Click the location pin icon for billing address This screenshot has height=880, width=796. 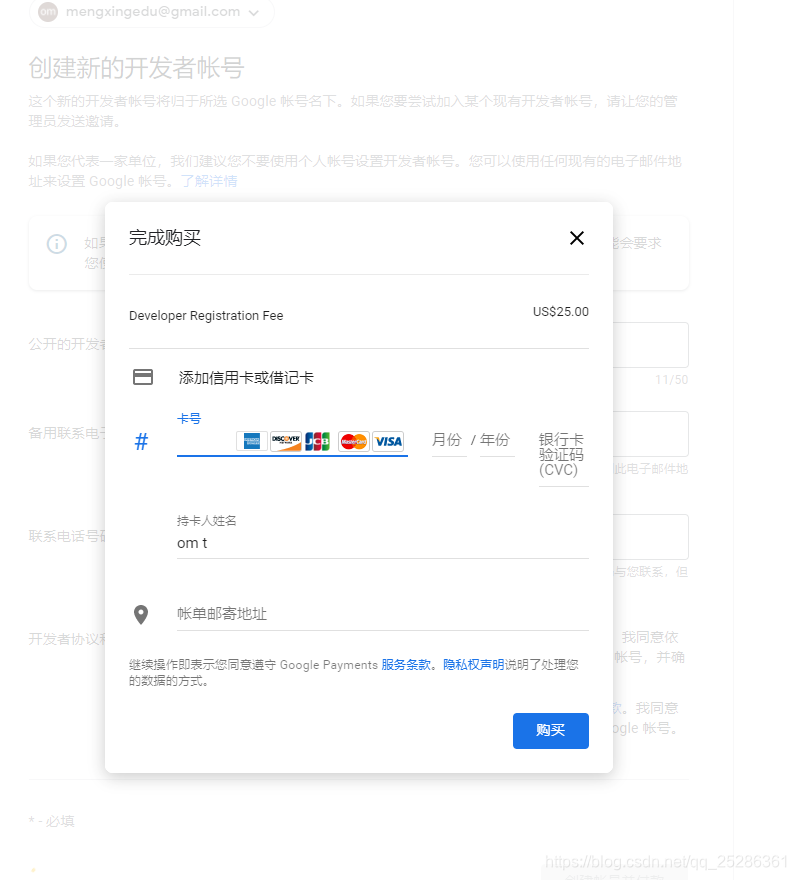[141, 615]
